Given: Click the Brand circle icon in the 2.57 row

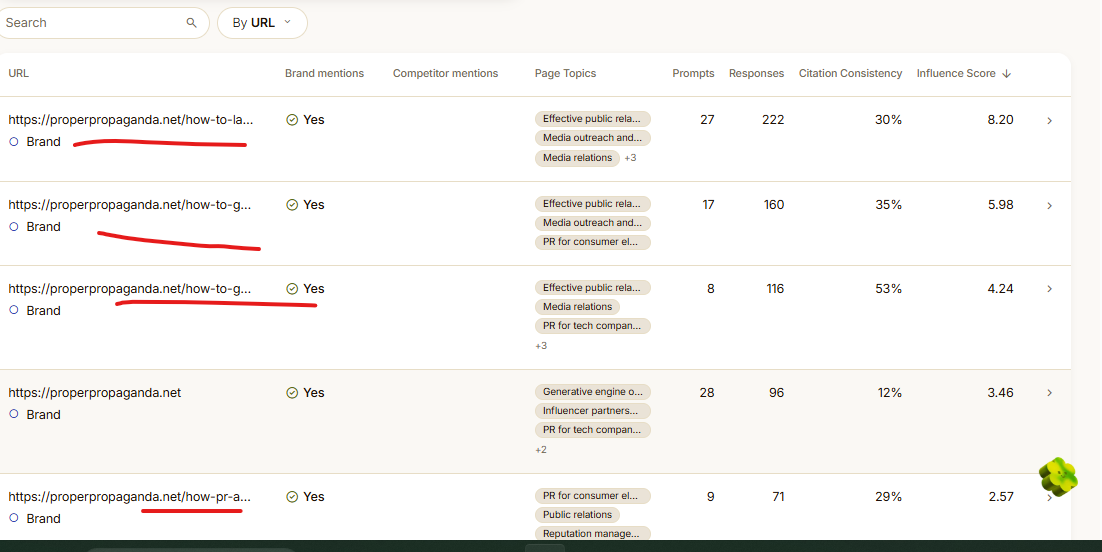Looking at the screenshot, I should point(13,518).
